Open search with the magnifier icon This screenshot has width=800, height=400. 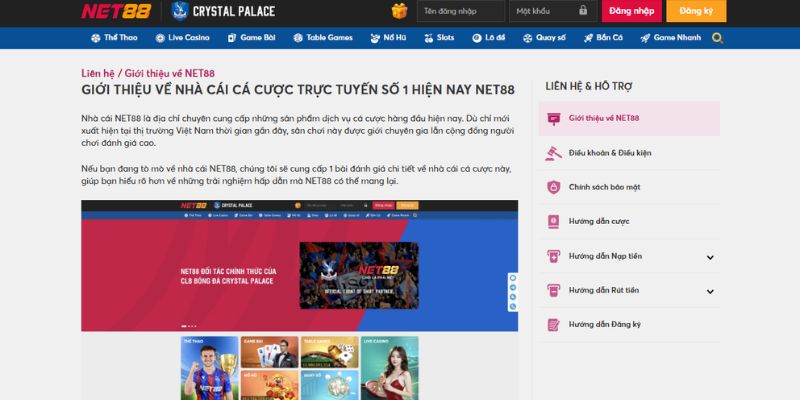tap(717, 38)
